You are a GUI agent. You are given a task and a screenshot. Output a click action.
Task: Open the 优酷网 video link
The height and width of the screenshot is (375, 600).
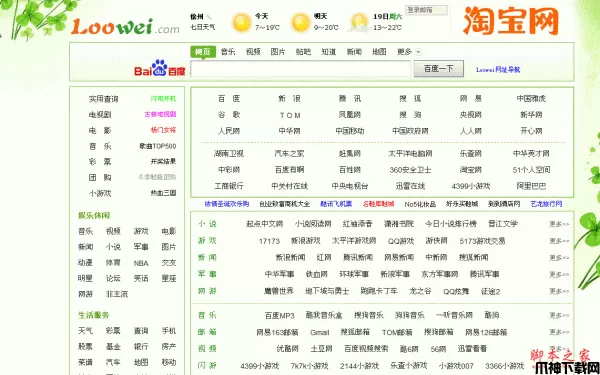click(287, 349)
